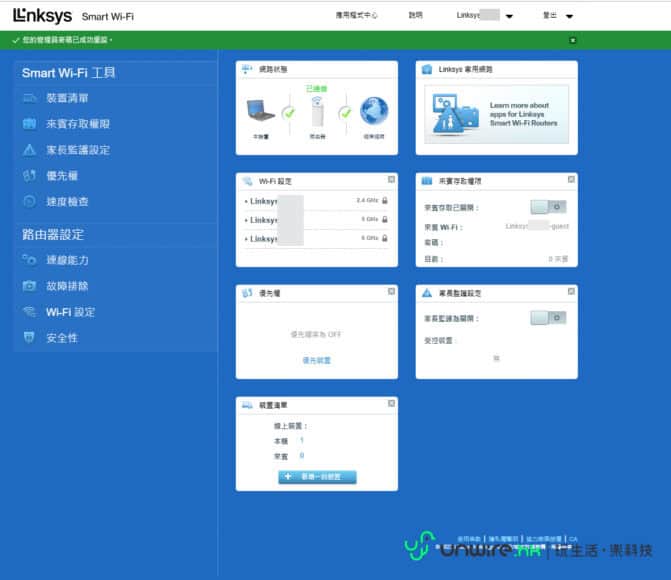Click the 裝置清單 device list sidebar icon

pyautogui.click(x=29, y=98)
